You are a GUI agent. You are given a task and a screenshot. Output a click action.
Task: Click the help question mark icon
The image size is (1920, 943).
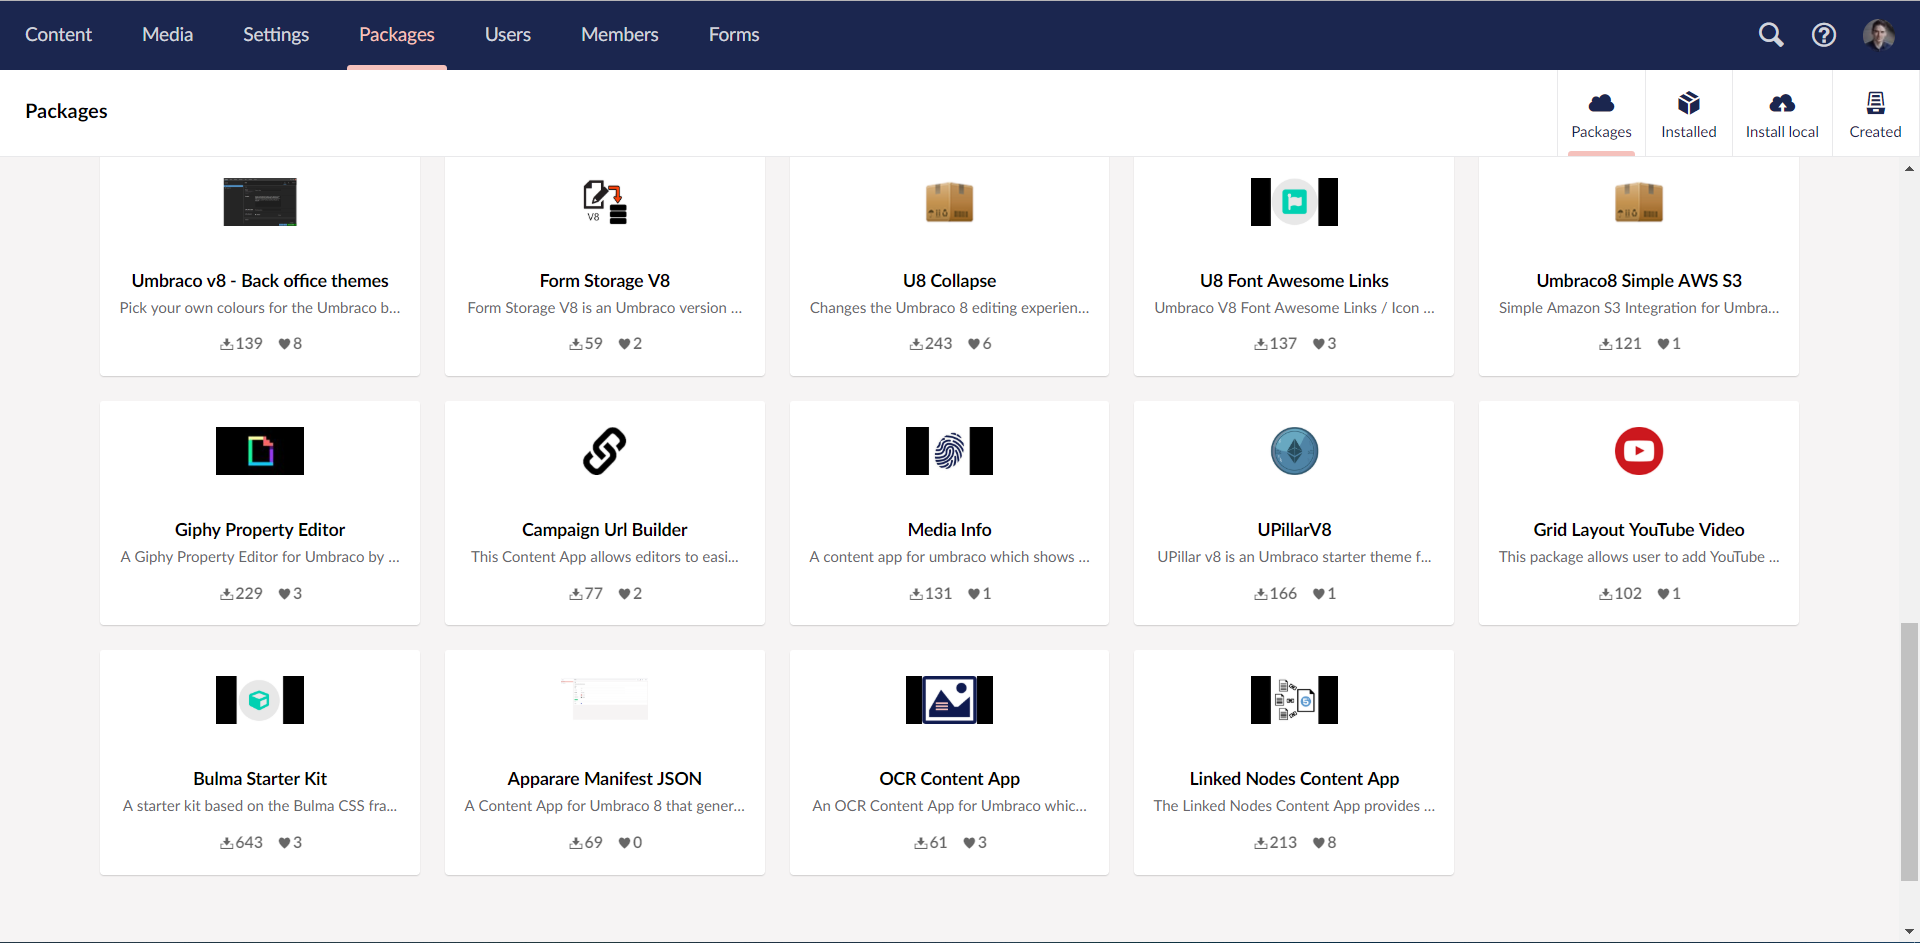click(1823, 34)
